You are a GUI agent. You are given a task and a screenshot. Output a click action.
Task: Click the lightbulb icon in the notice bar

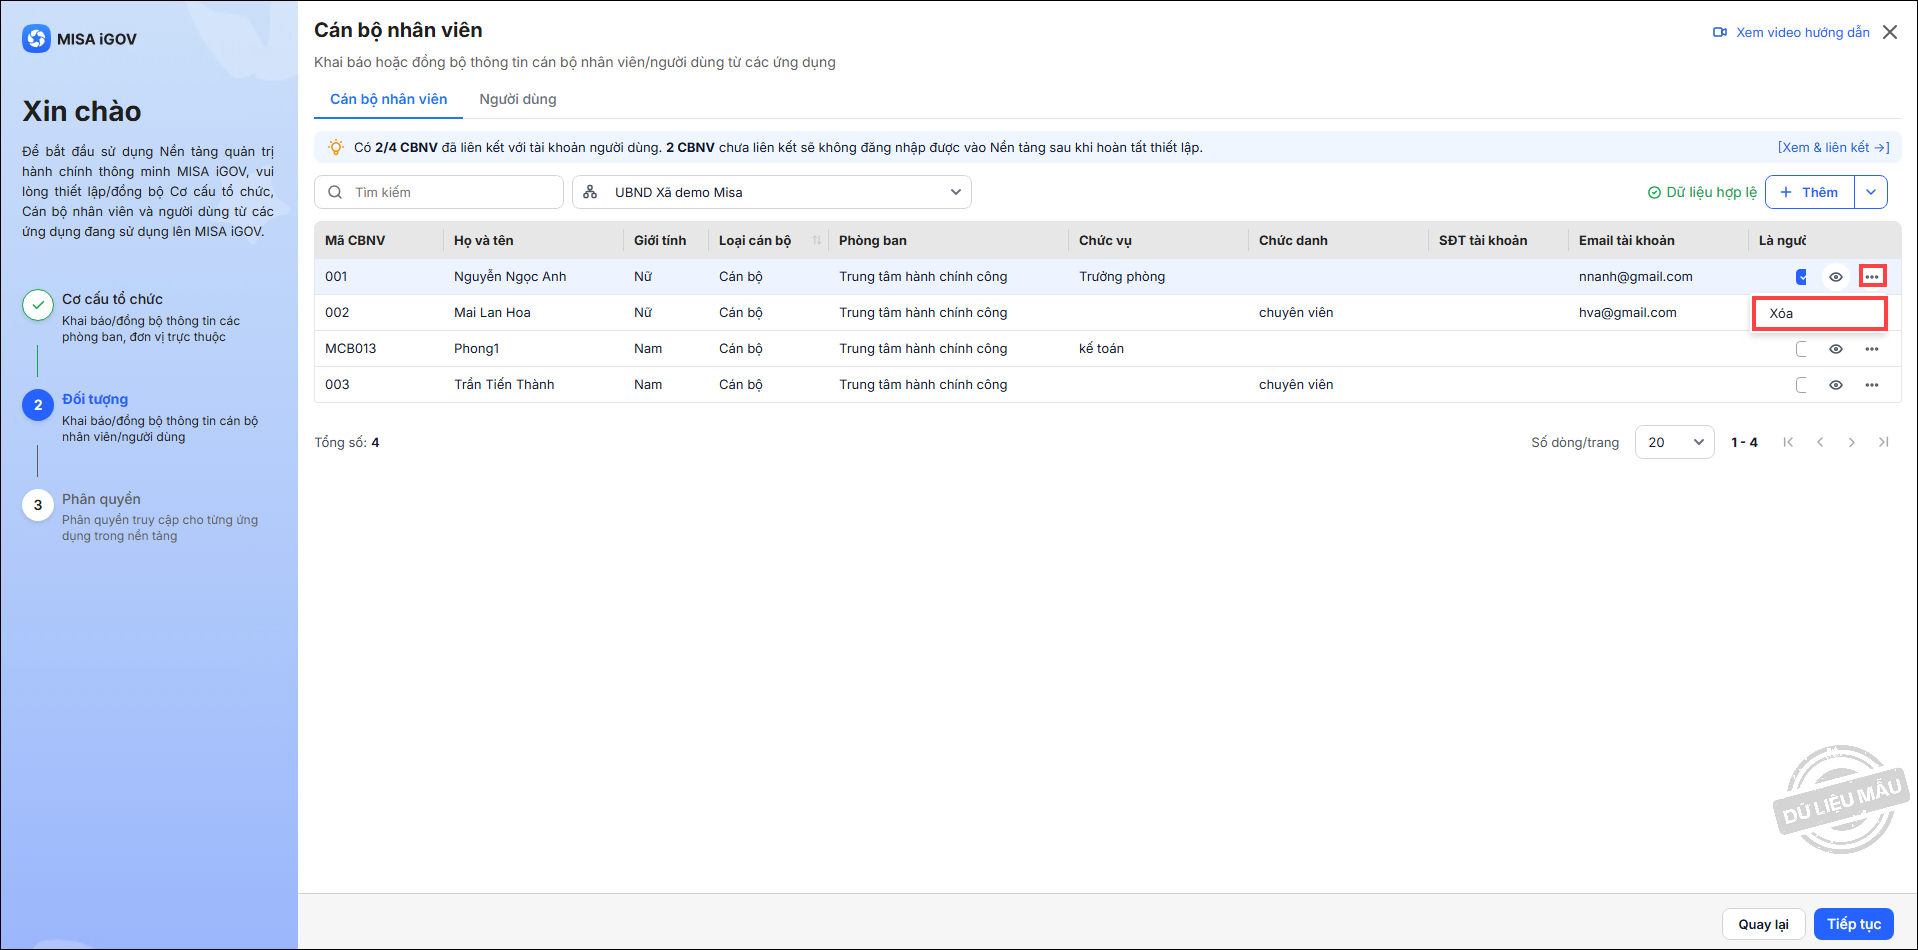336,147
